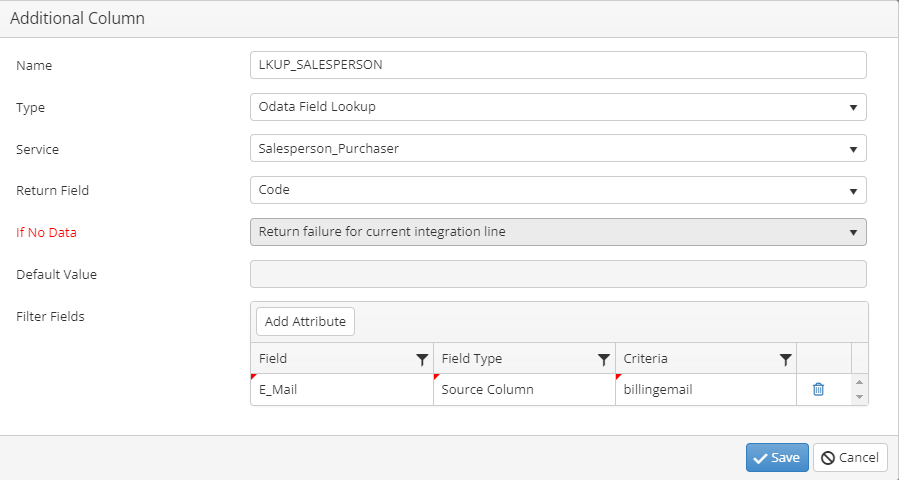Screen dimensions: 899x480
Task: Delete the E_Mail filter row with trash icon
Action: pyautogui.click(x=818, y=389)
